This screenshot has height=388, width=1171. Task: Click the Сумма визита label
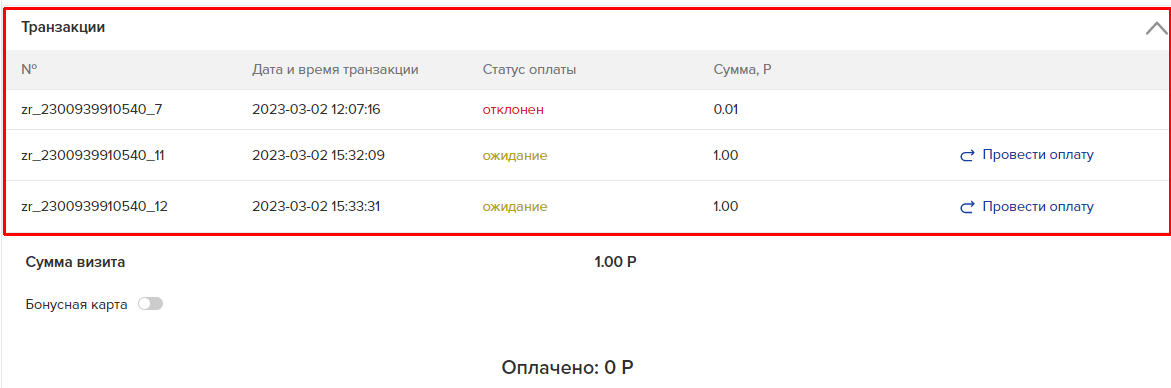coord(75,262)
